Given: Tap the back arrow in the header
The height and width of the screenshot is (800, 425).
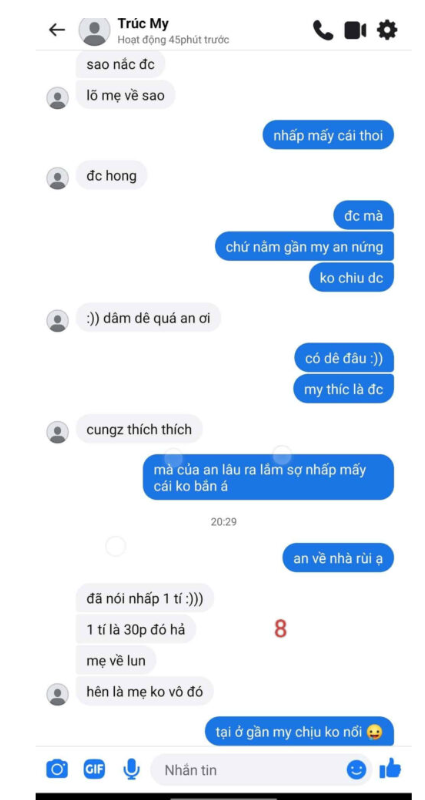Looking at the screenshot, I should tap(57, 30).
